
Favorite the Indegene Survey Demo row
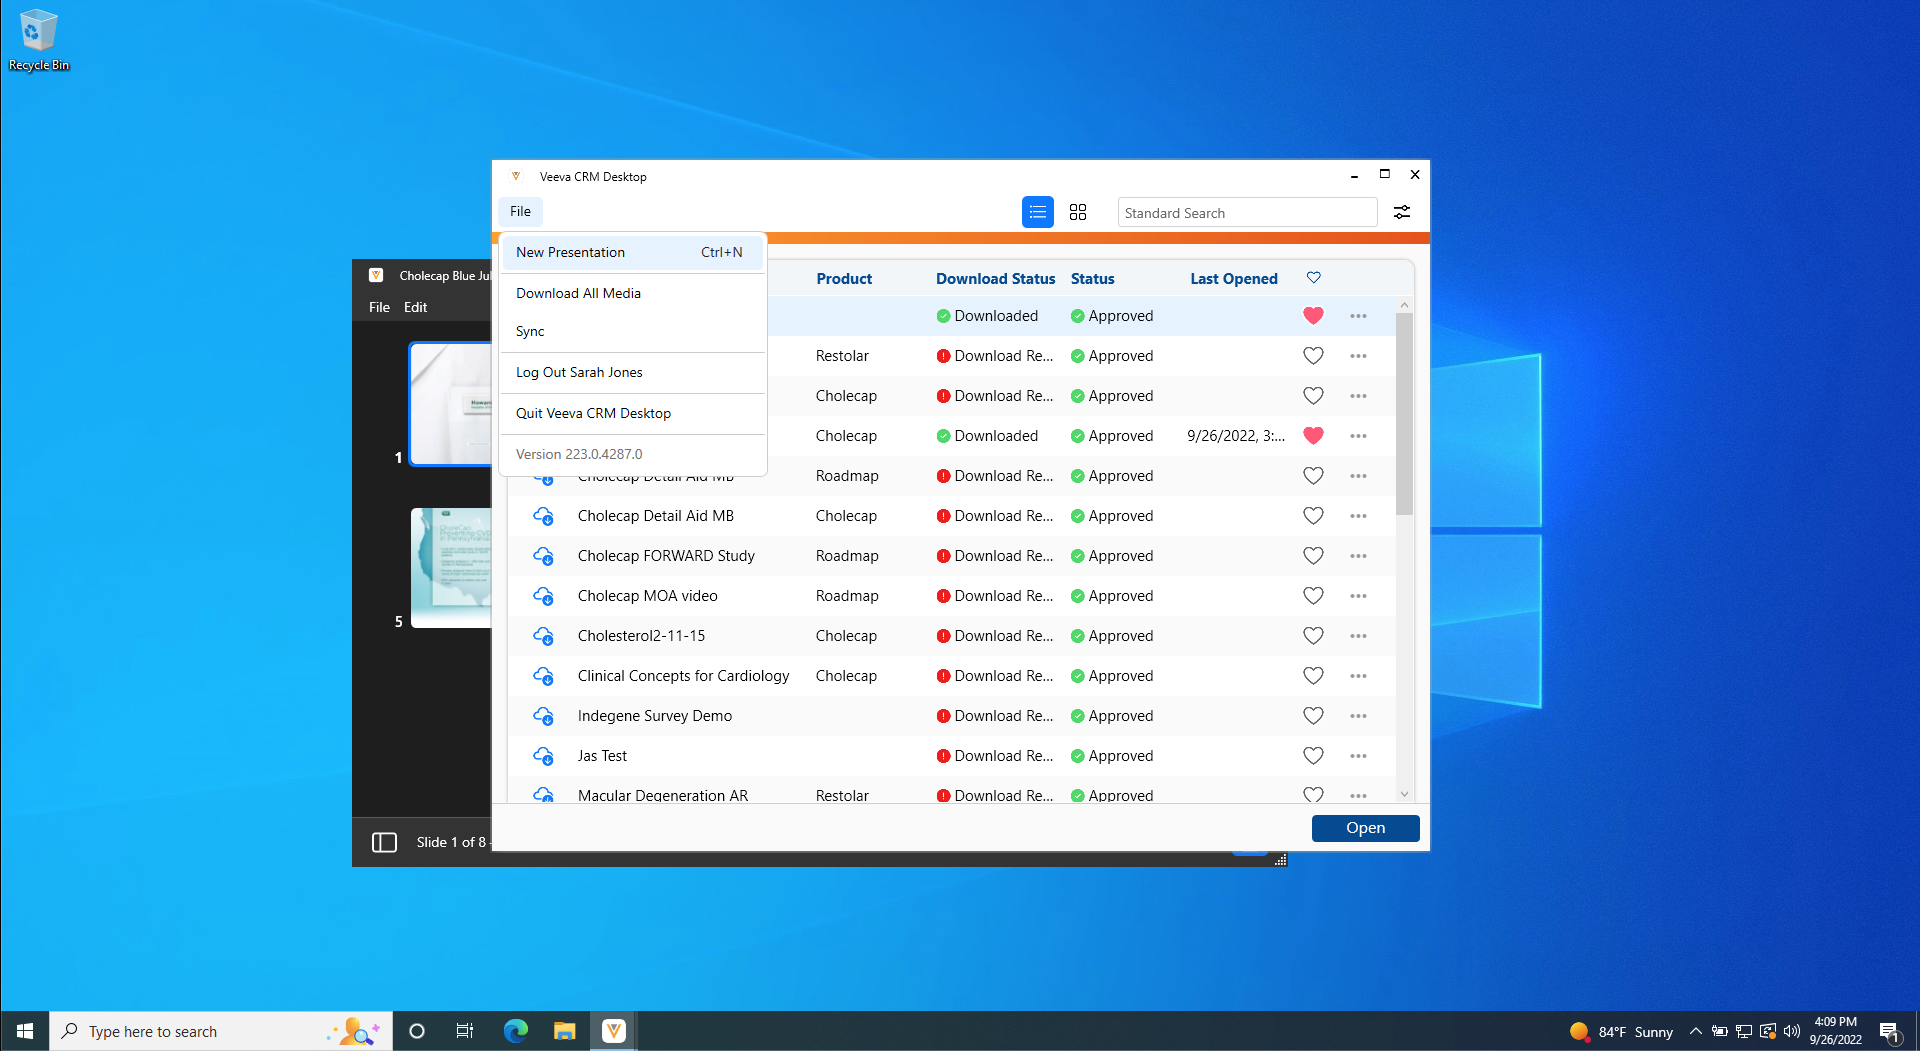[1313, 716]
